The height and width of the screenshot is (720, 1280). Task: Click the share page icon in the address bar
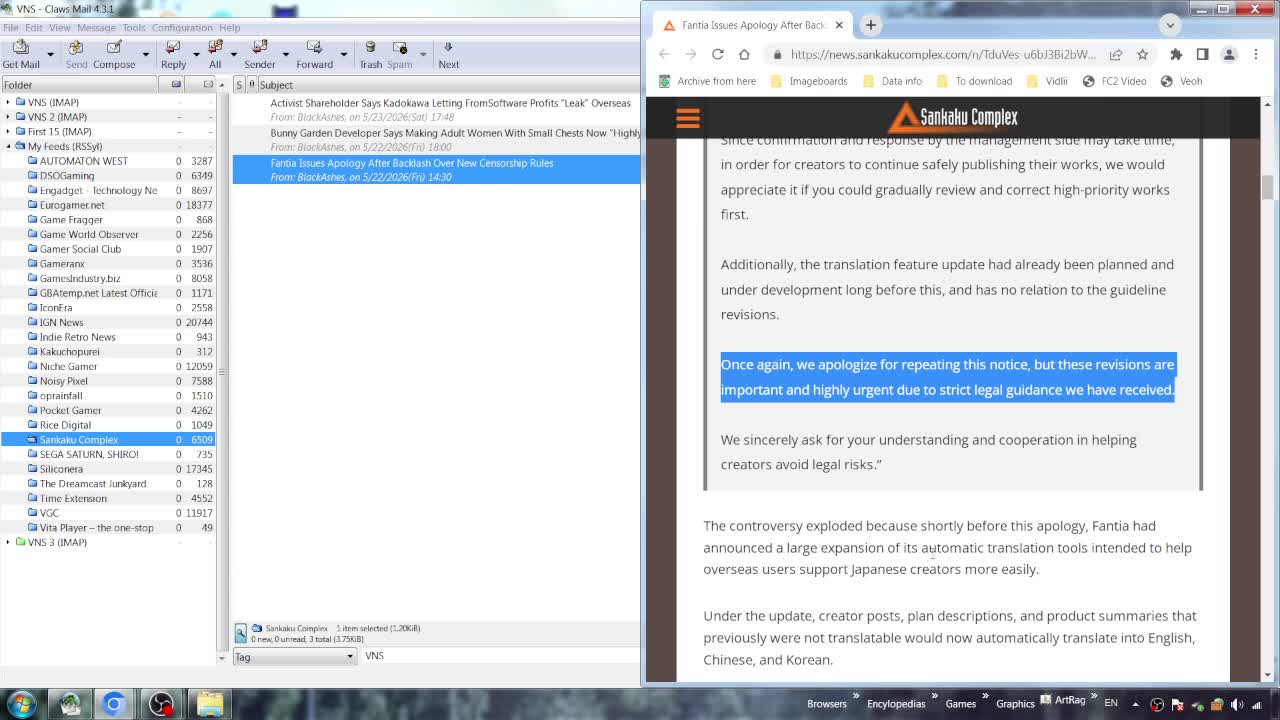[x=1115, y=54]
